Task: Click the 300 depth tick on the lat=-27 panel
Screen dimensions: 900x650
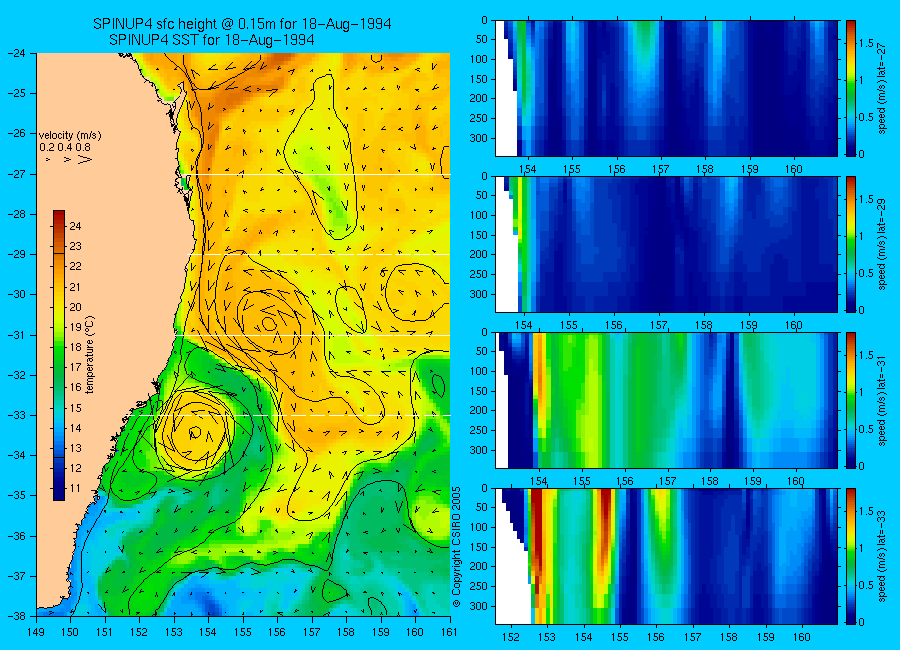Action: point(478,138)
